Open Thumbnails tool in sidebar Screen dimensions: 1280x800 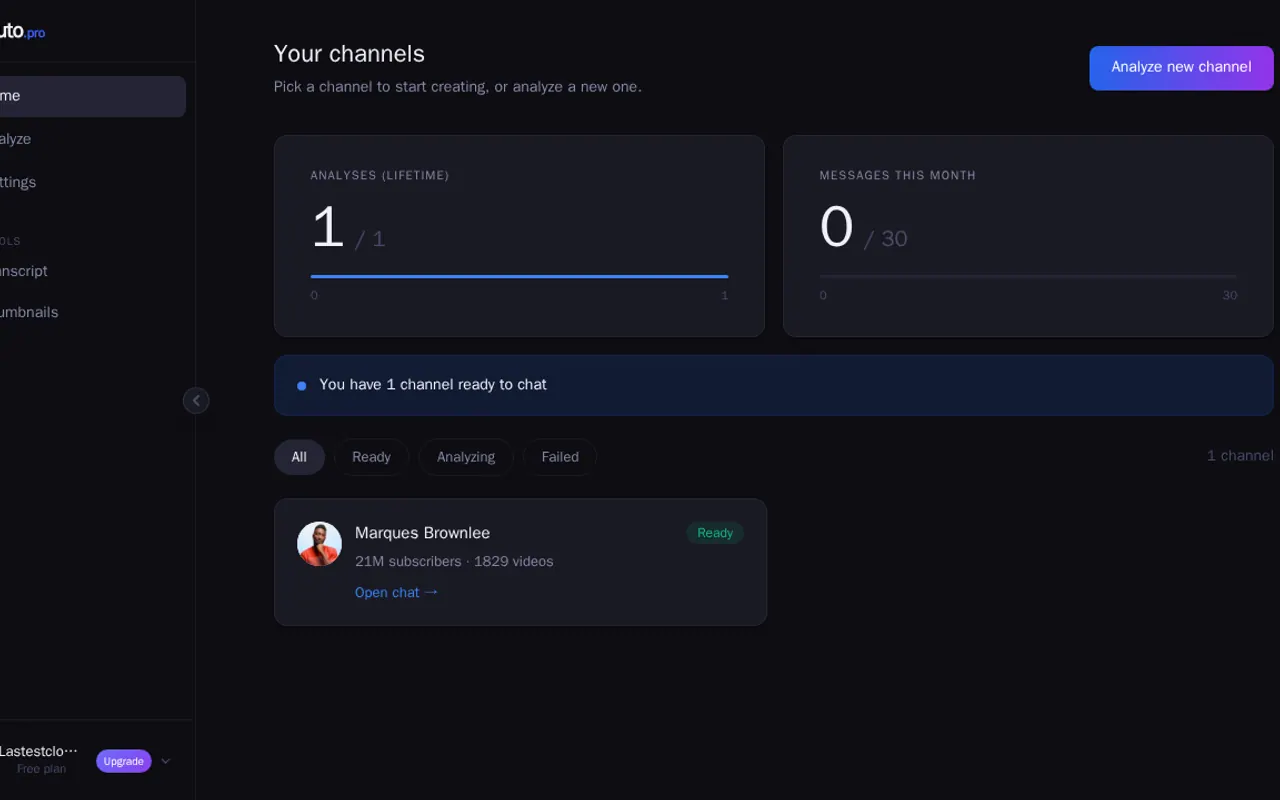click(91, 312)
